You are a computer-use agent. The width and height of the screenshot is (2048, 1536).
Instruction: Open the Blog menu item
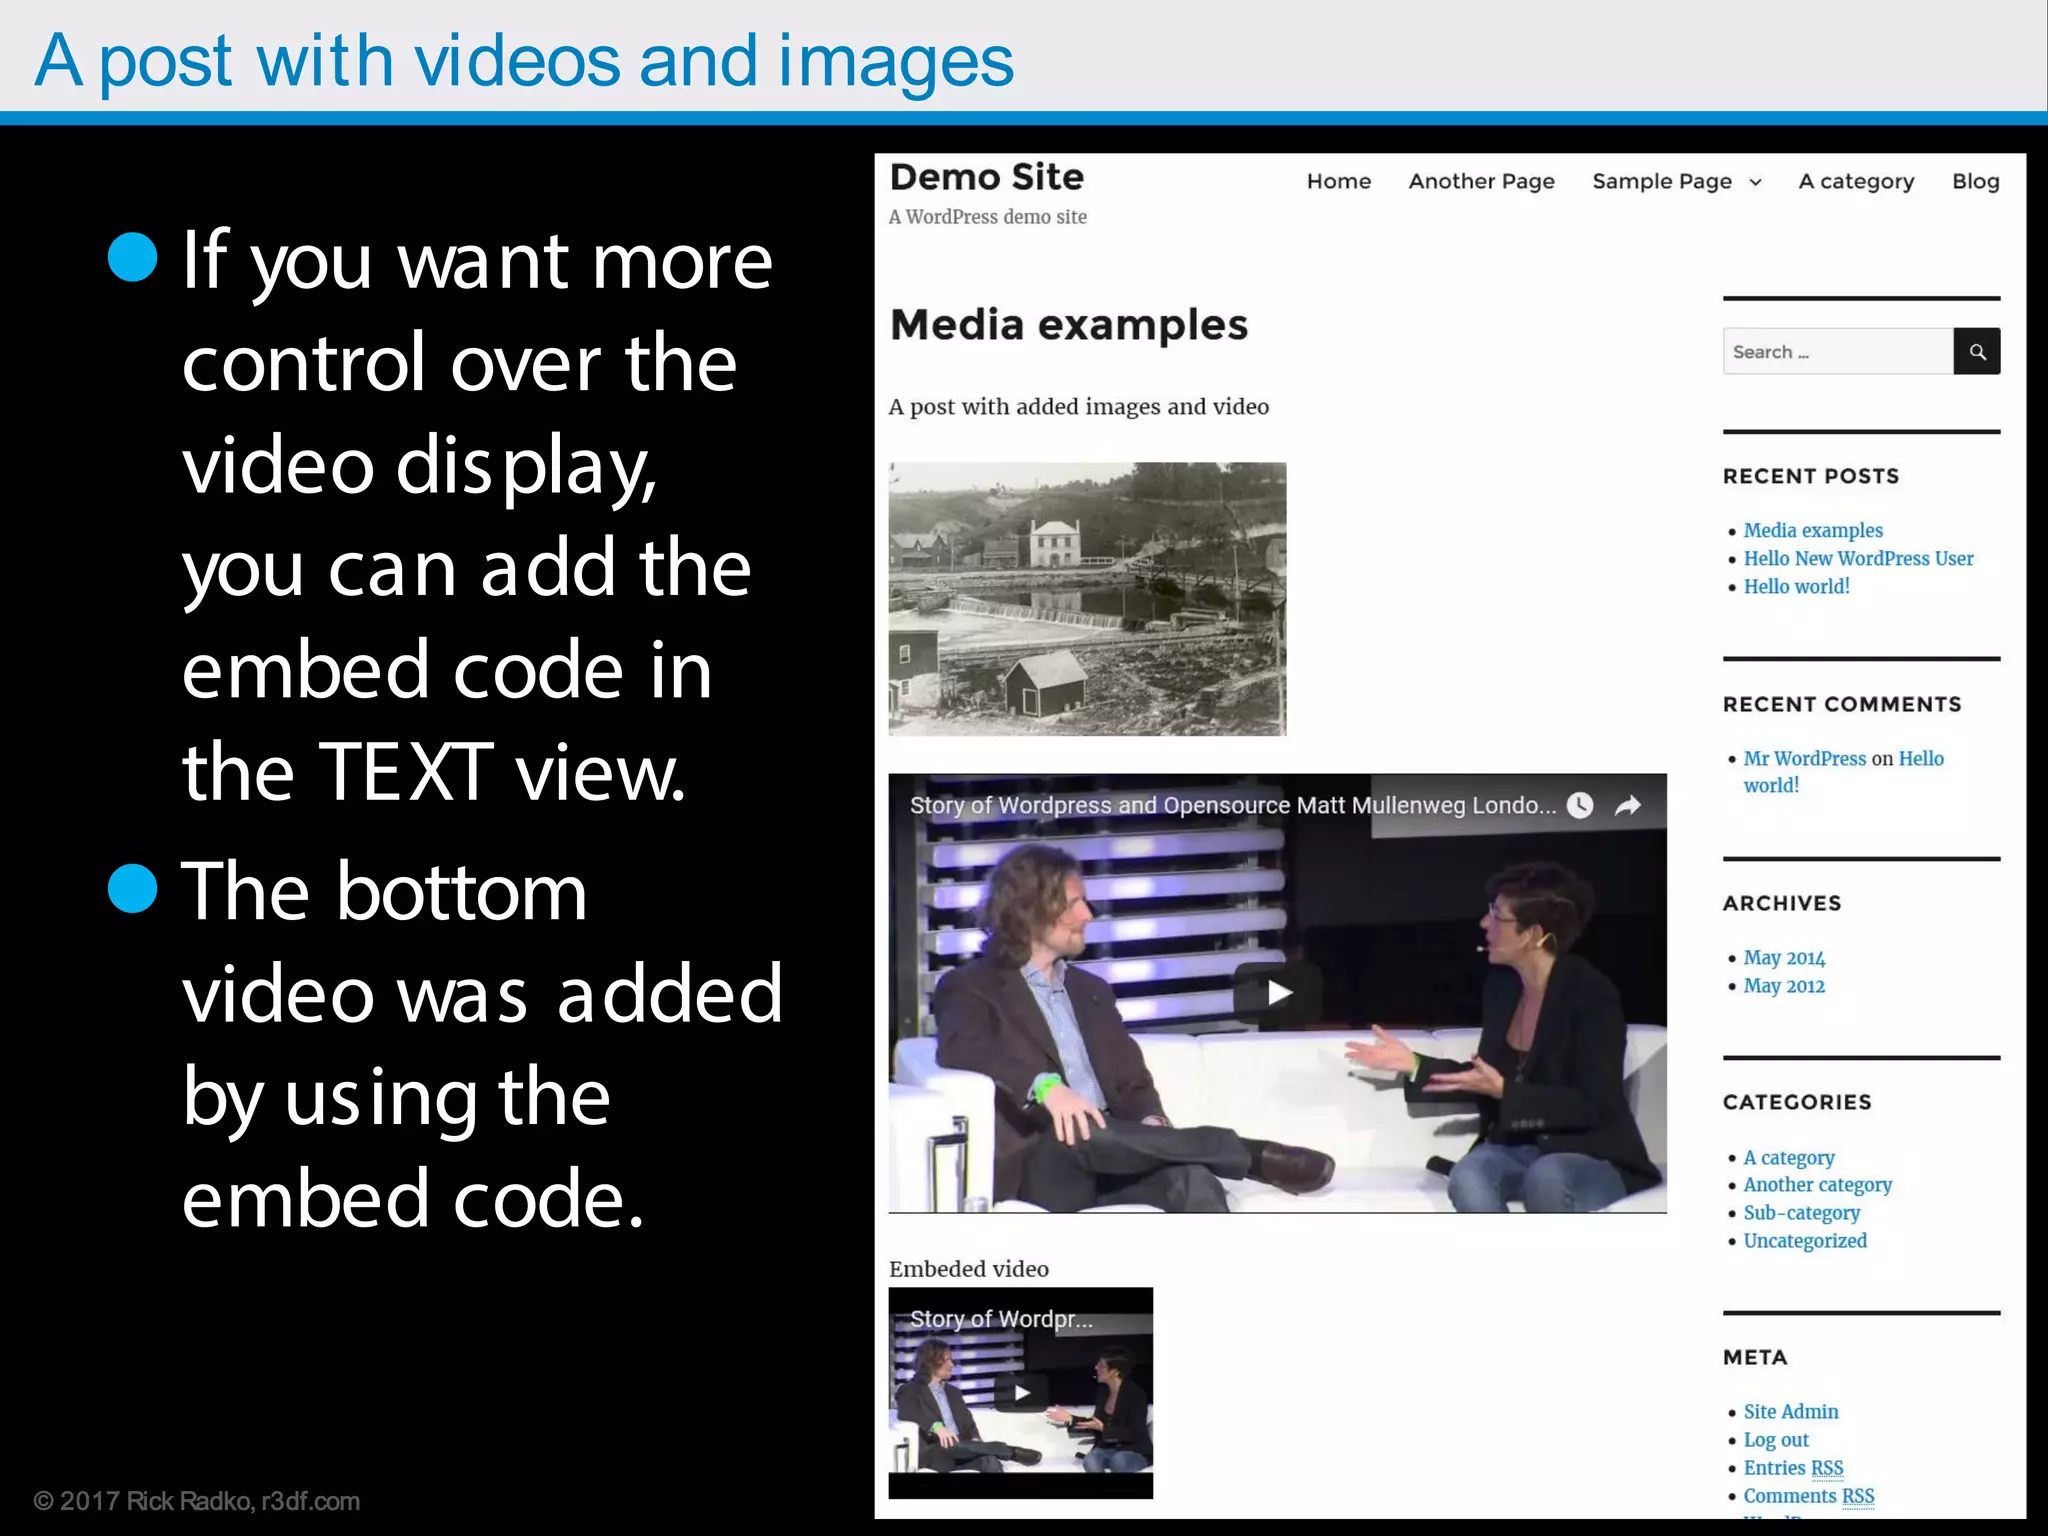tap(1975, 181)
